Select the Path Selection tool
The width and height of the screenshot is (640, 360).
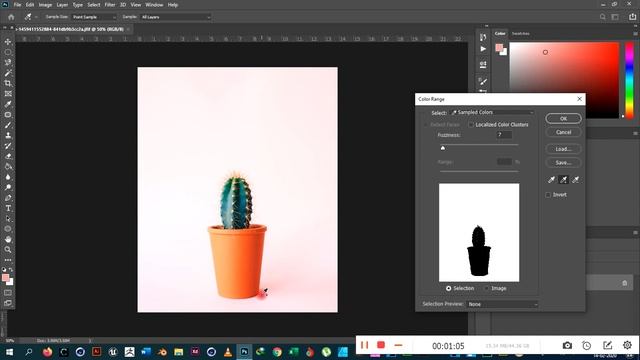tap(8, 219)
